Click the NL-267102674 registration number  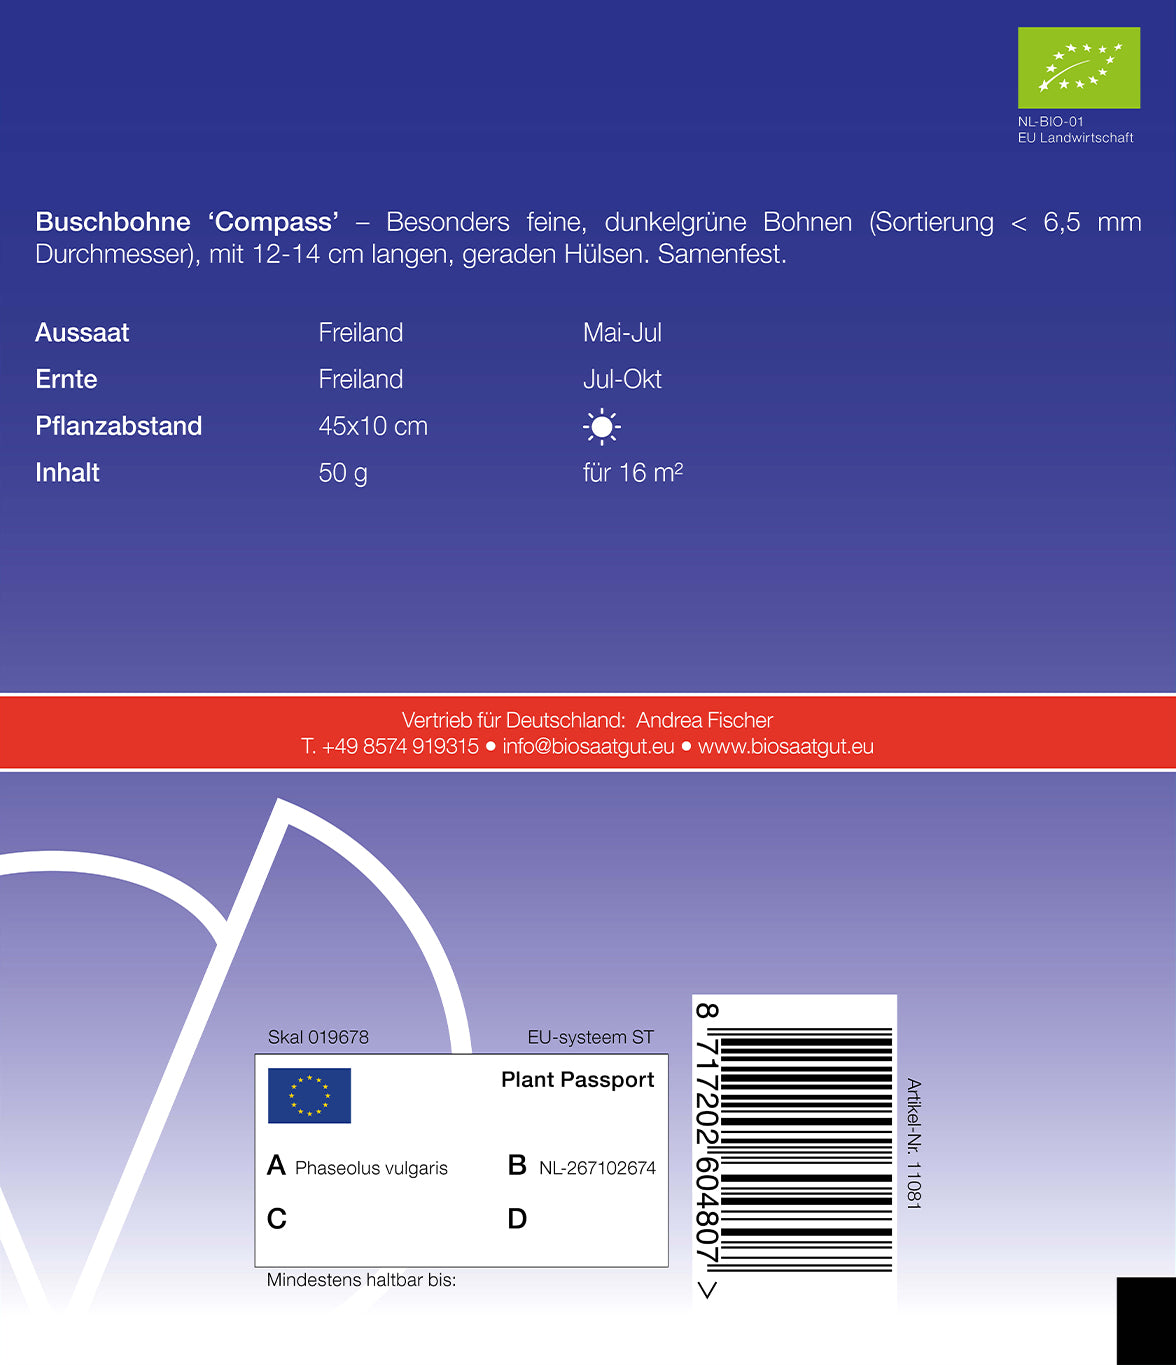(x=597, y=1168)
